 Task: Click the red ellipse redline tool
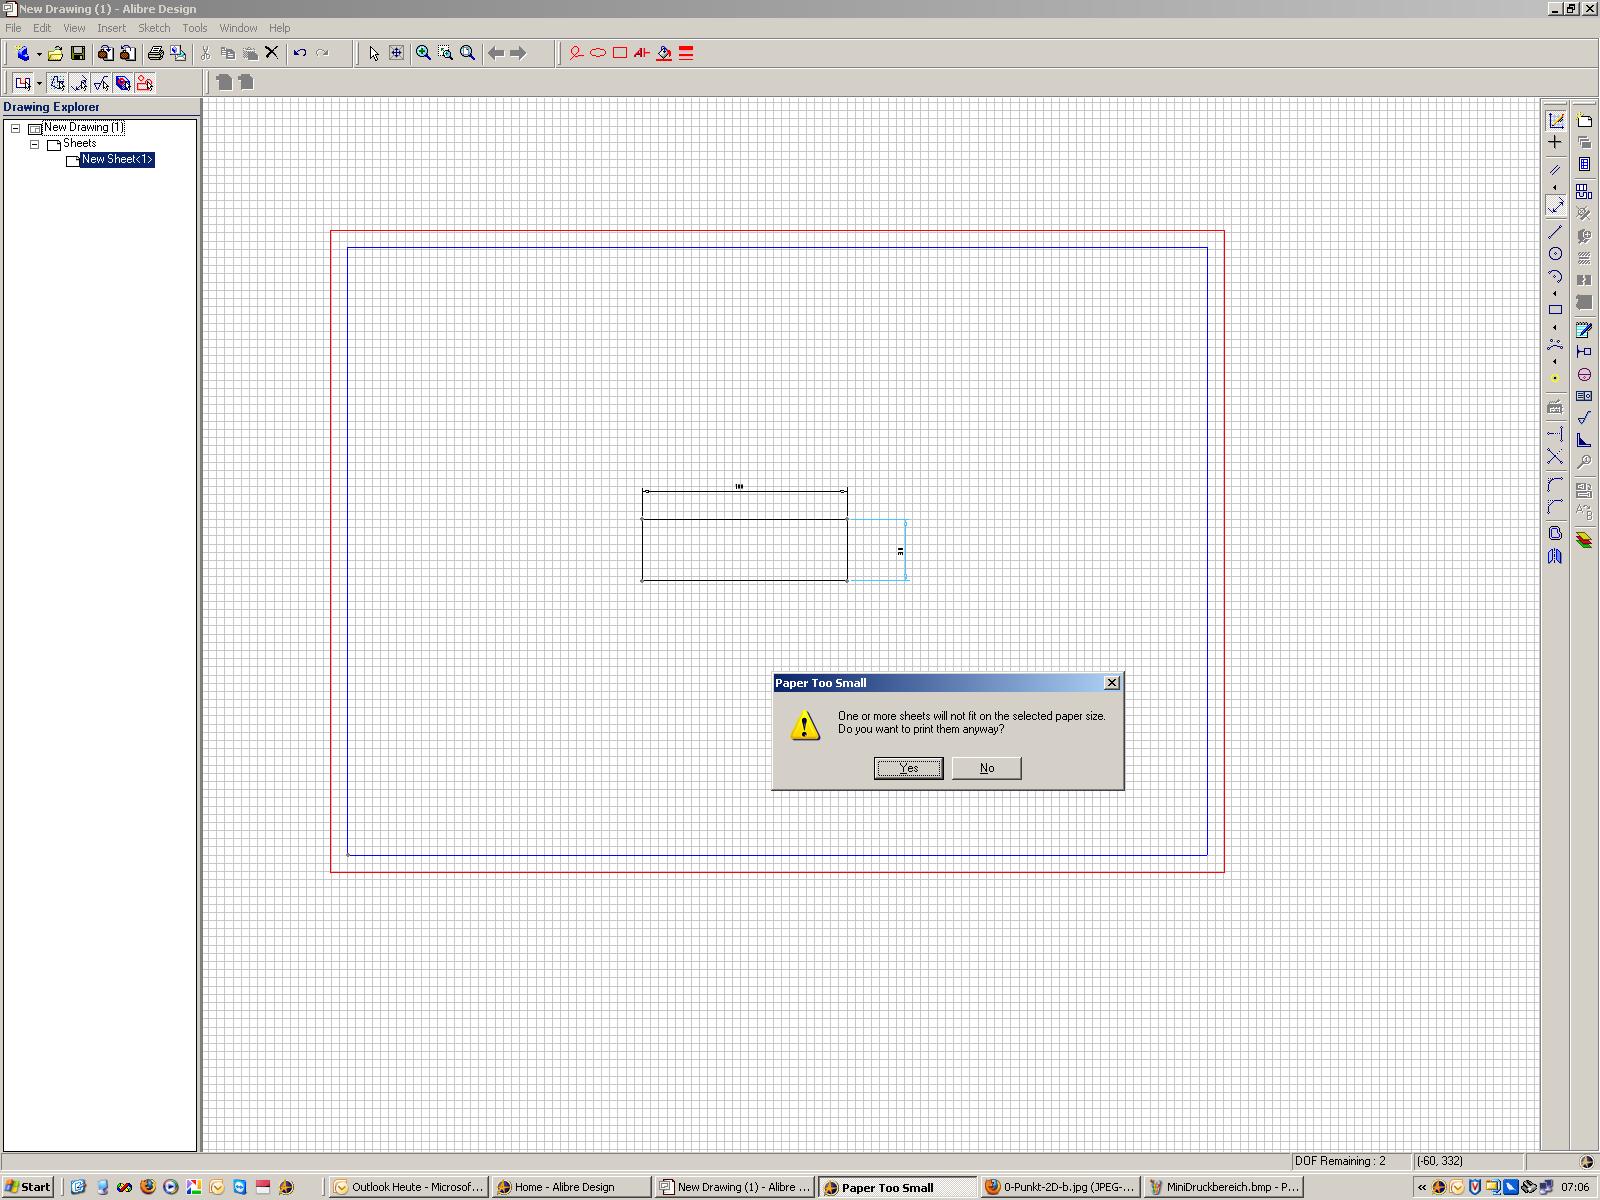[x=598, y=53]
